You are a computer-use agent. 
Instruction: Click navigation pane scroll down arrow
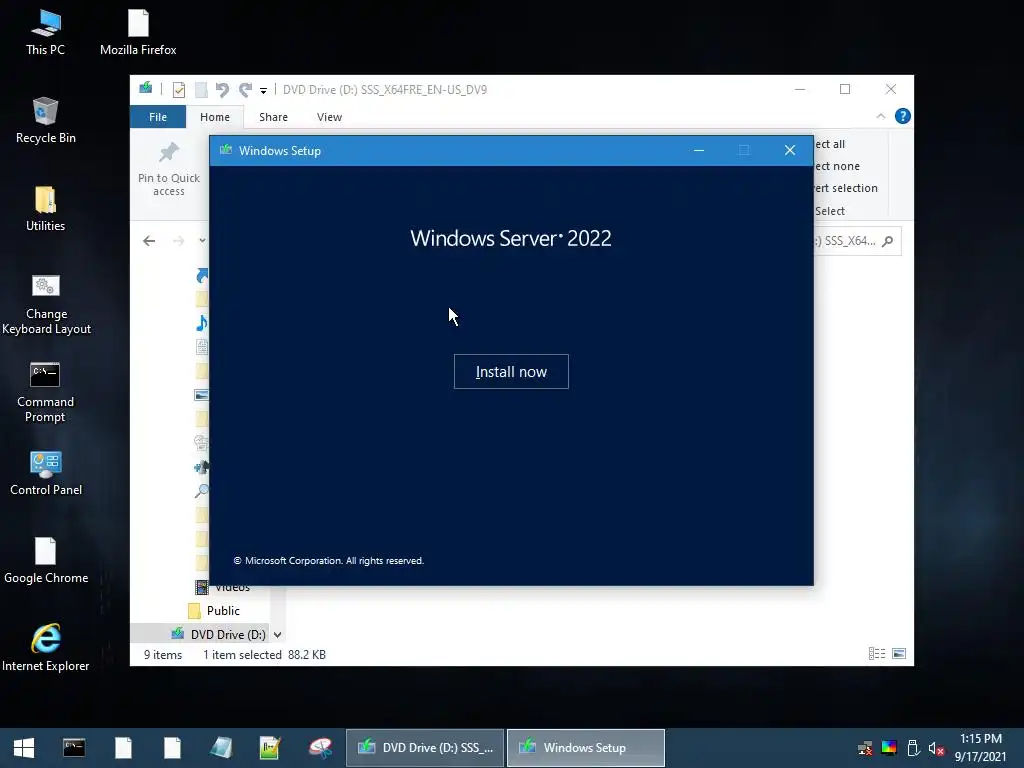coord(278,634)
